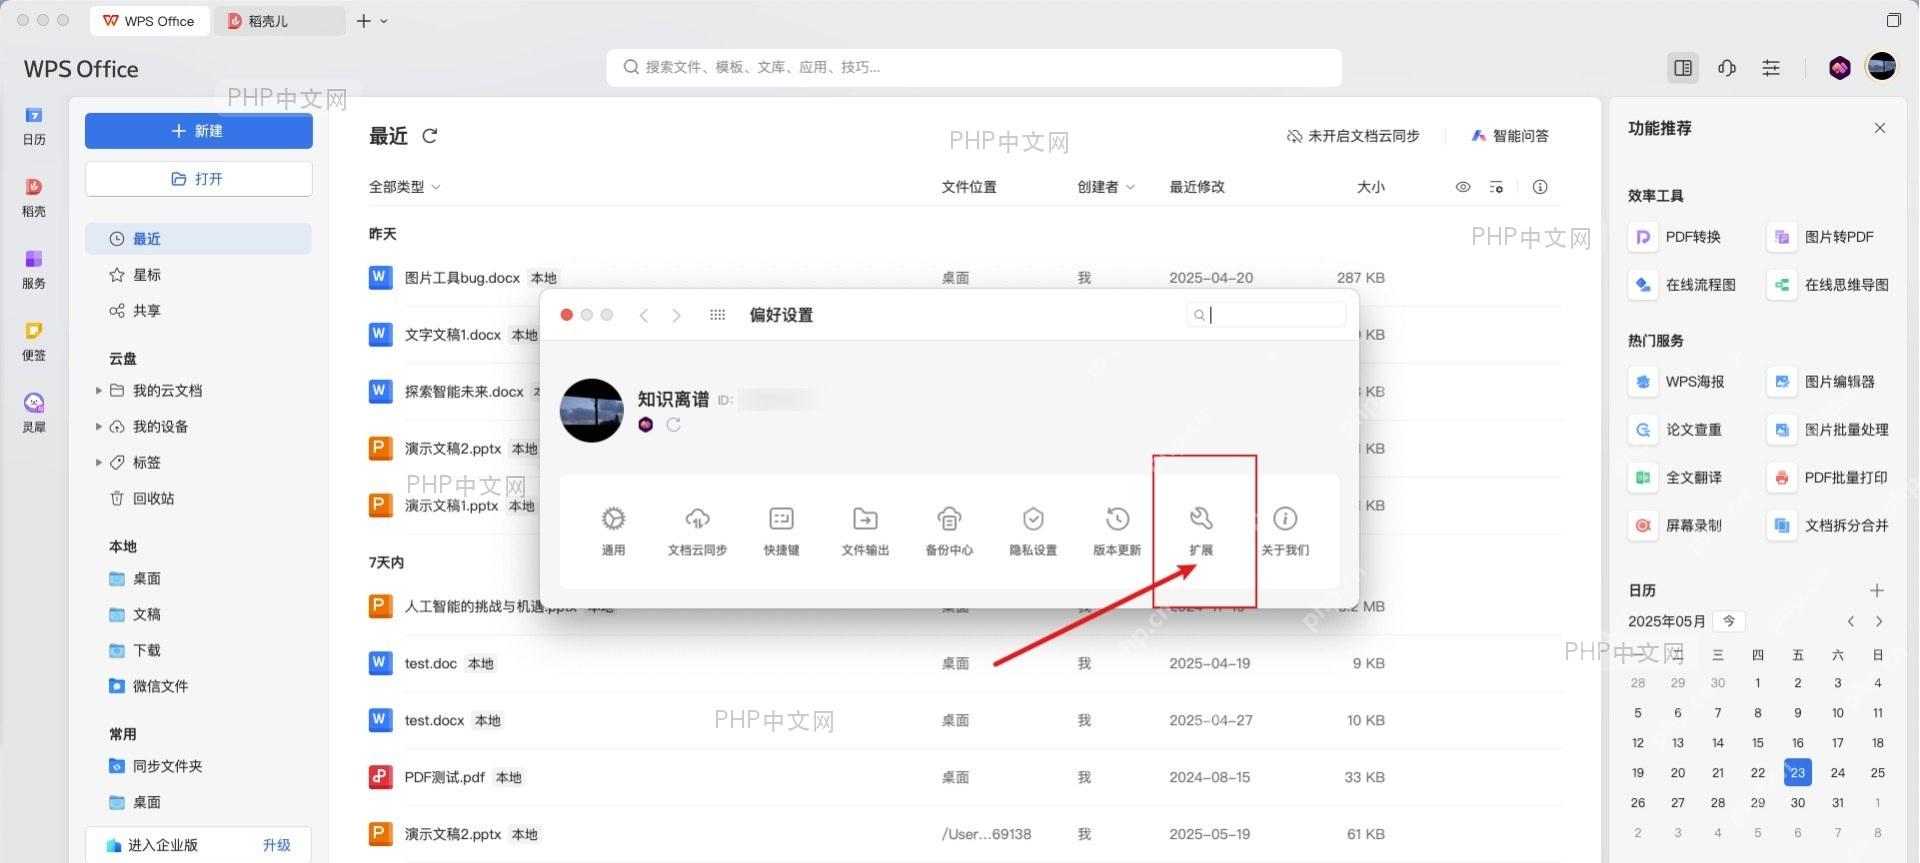Expand the 全部类型 file type filter
Screen dimensions: 1920x863
pyautogui.click(x=404, y=187)
